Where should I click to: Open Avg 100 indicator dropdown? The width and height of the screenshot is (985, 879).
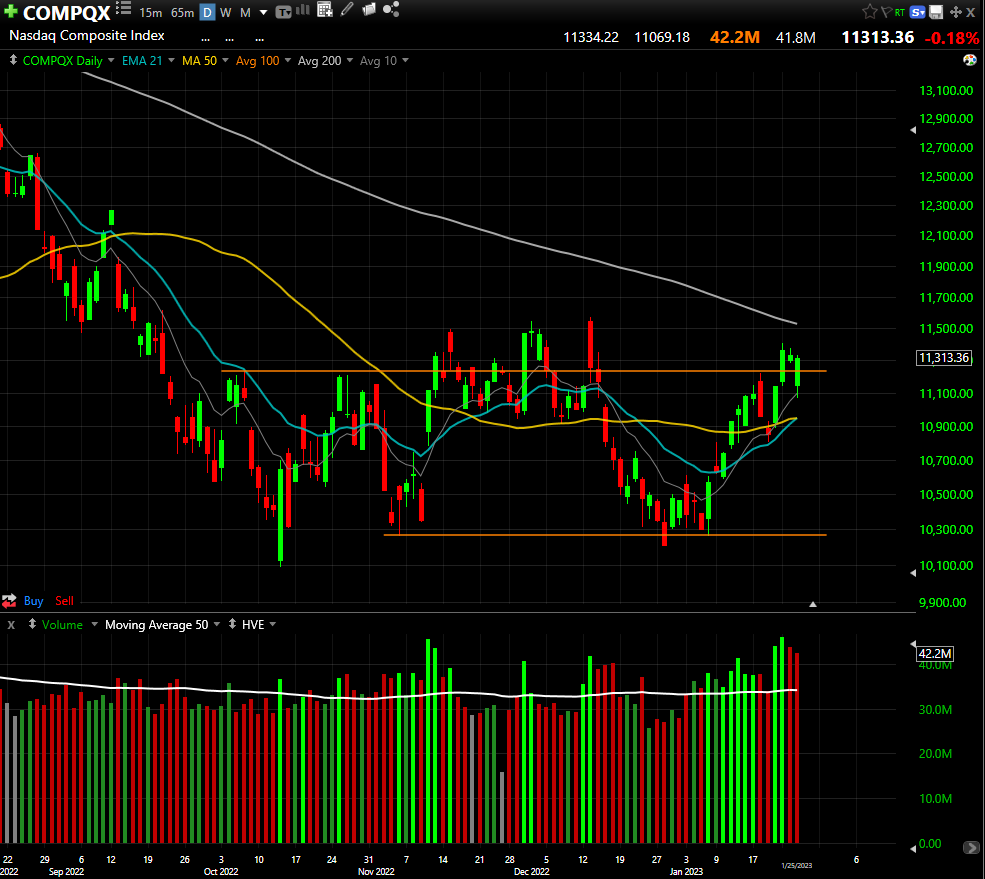coord(288,60)
